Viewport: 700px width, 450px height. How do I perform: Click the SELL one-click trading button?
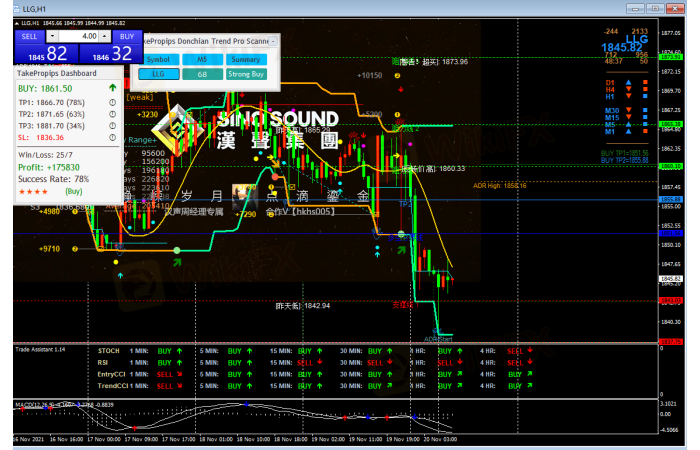[29, 36]
